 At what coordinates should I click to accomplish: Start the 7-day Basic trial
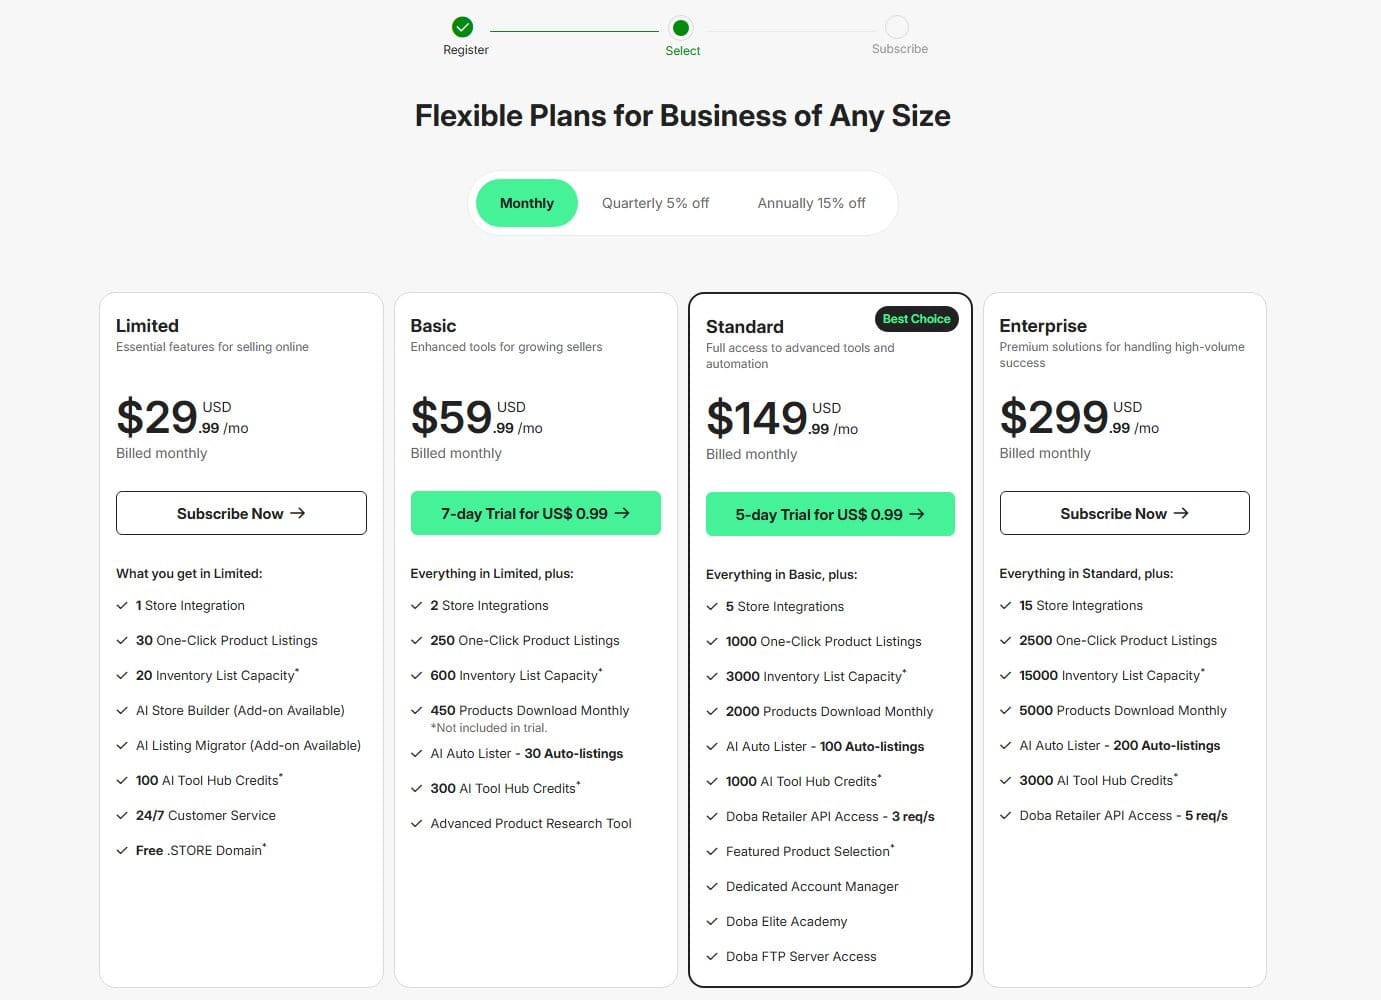[535, 513]
